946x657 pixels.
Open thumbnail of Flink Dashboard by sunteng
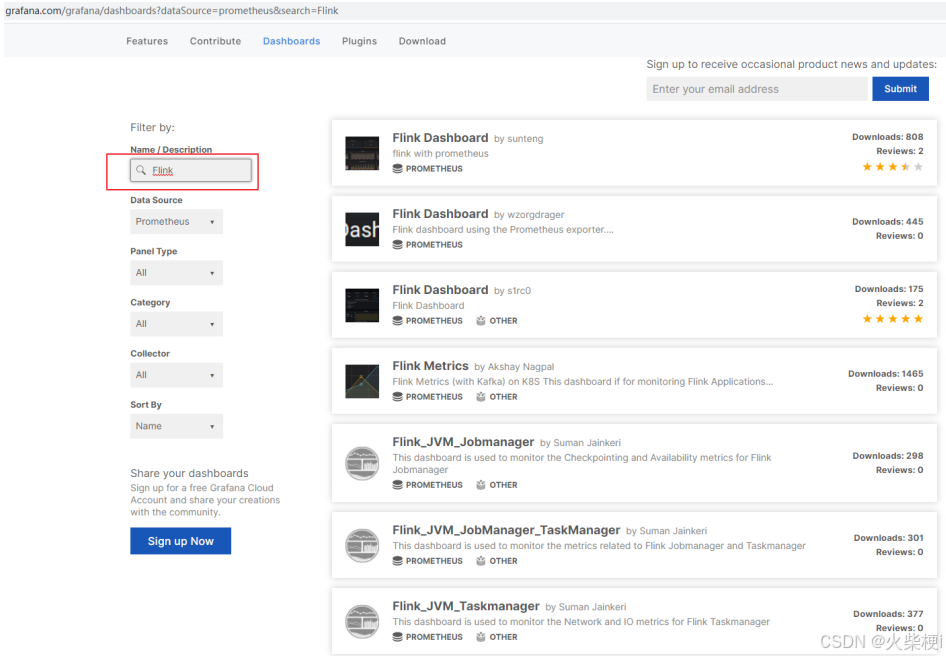point(362,153)
